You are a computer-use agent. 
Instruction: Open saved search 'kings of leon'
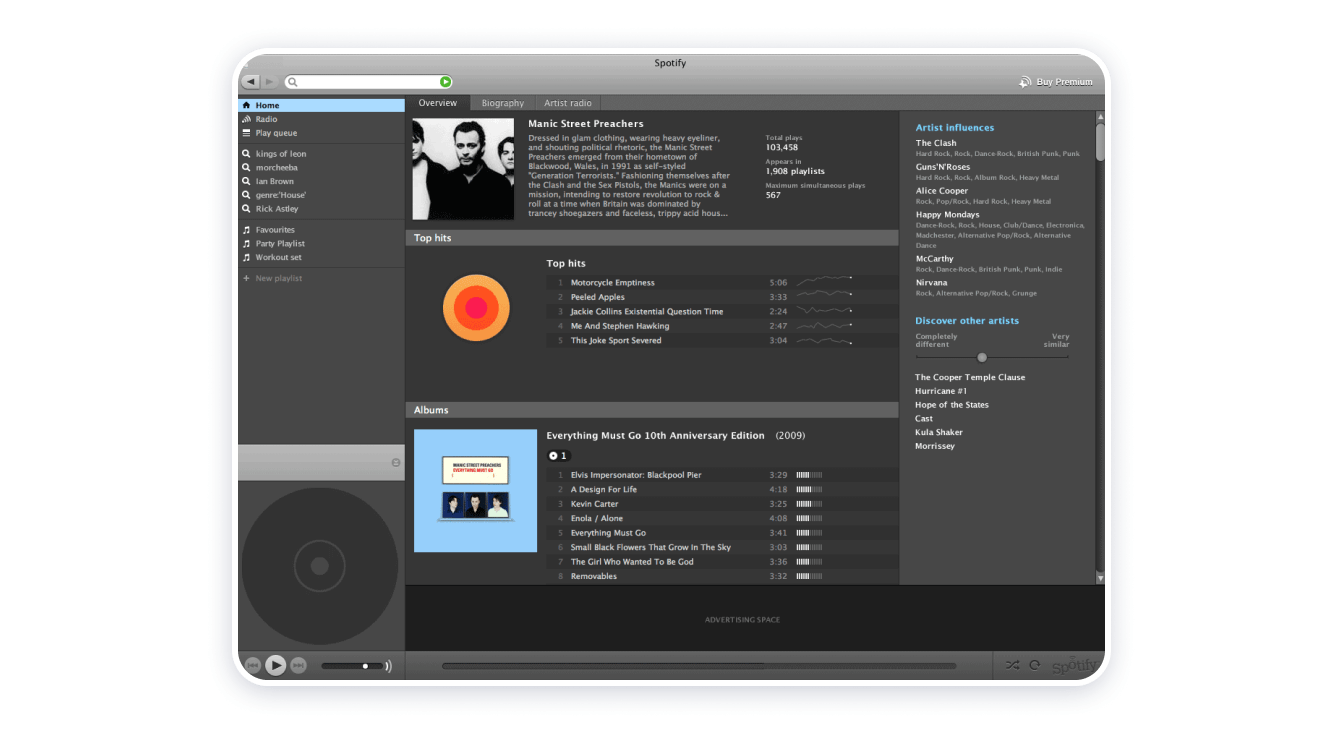(321, 154)
